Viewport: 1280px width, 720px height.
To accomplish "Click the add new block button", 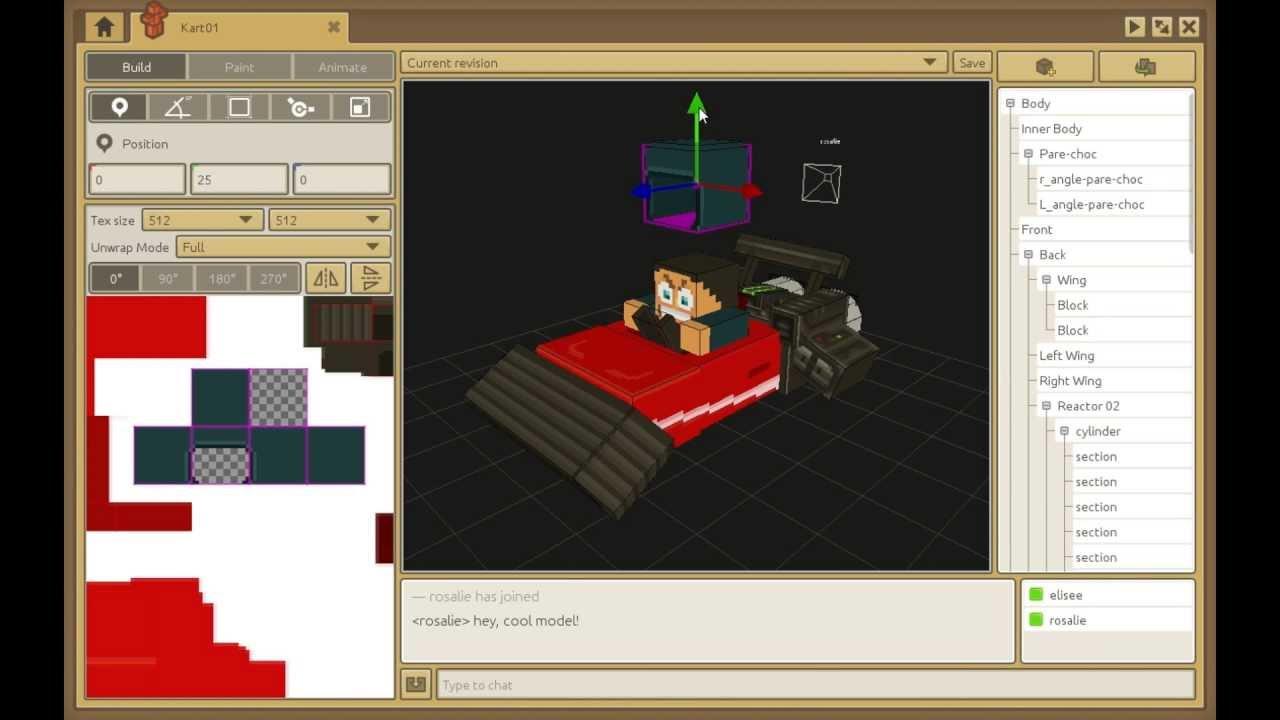I will tap(1045, 67).
